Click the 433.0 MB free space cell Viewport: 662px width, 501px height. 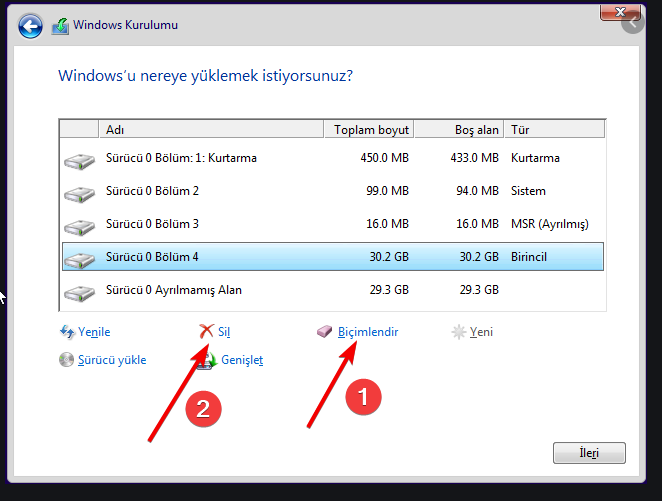[475, 158]
